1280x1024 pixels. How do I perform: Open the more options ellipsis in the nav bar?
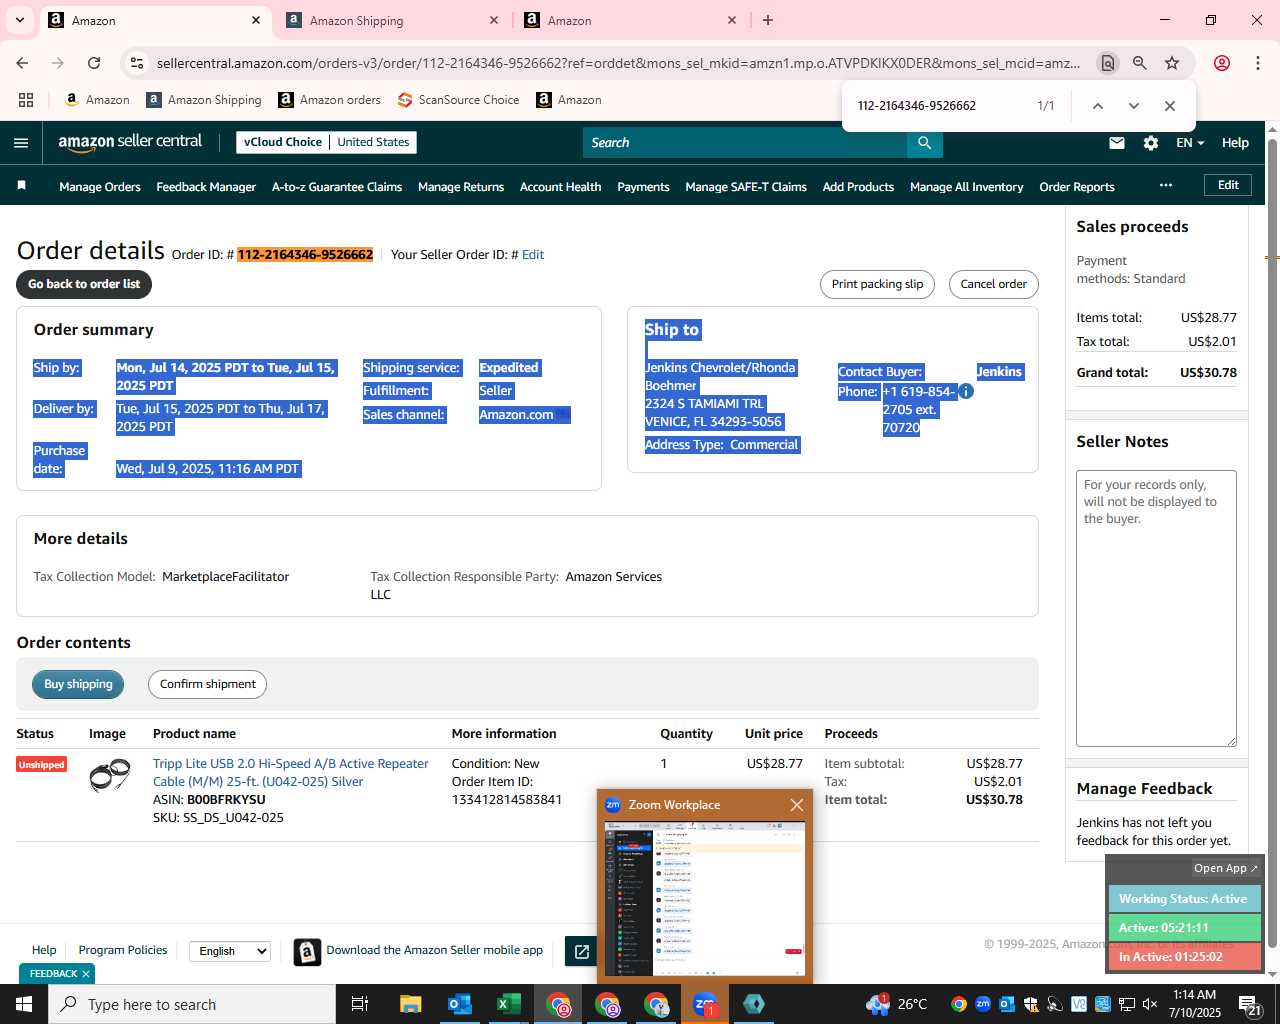pyautogui.click(x=1165, y=185)
